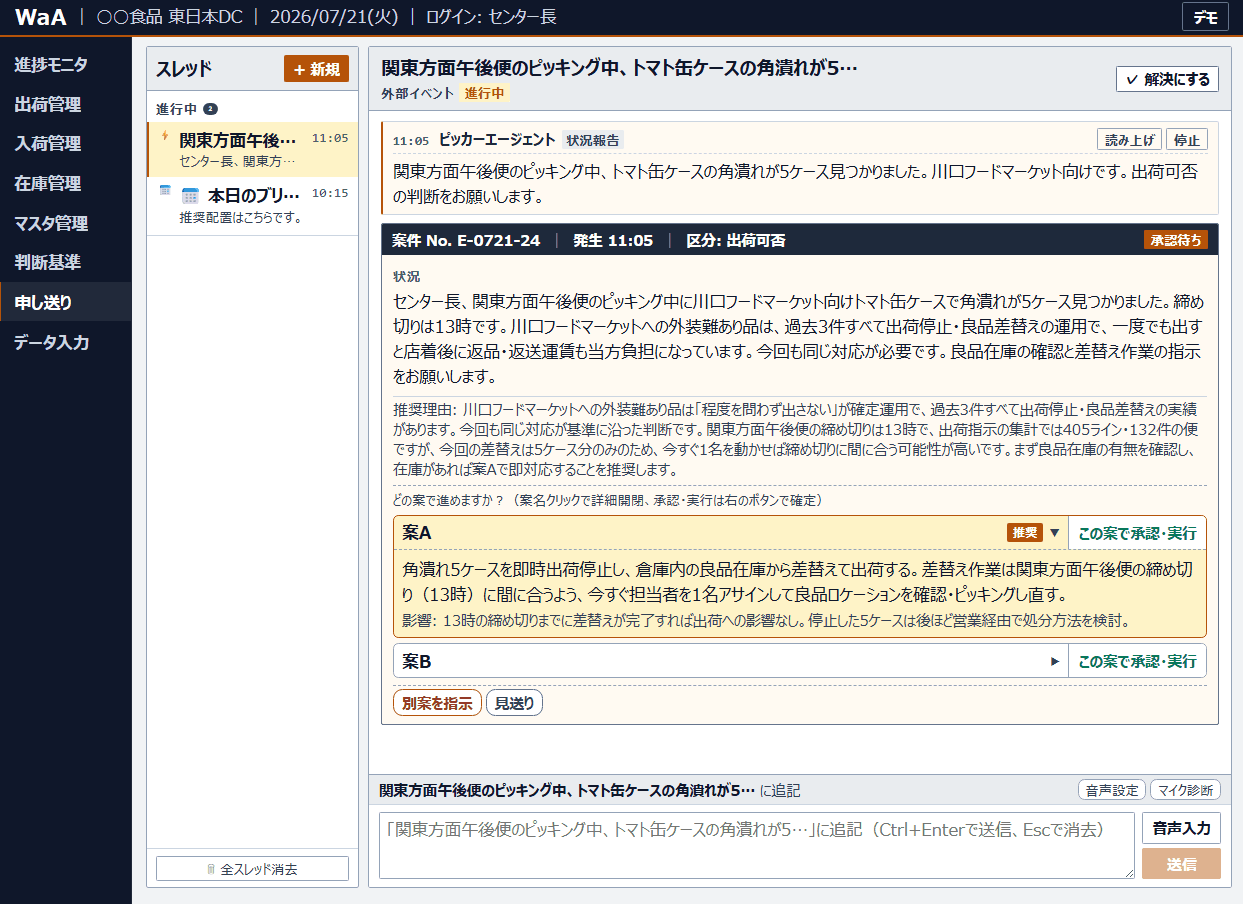Image resolution: width=1243 pixels, height=904 pixels.
Task: Click 全スレッド消去 to clear all threads
Action: point(252,869)
